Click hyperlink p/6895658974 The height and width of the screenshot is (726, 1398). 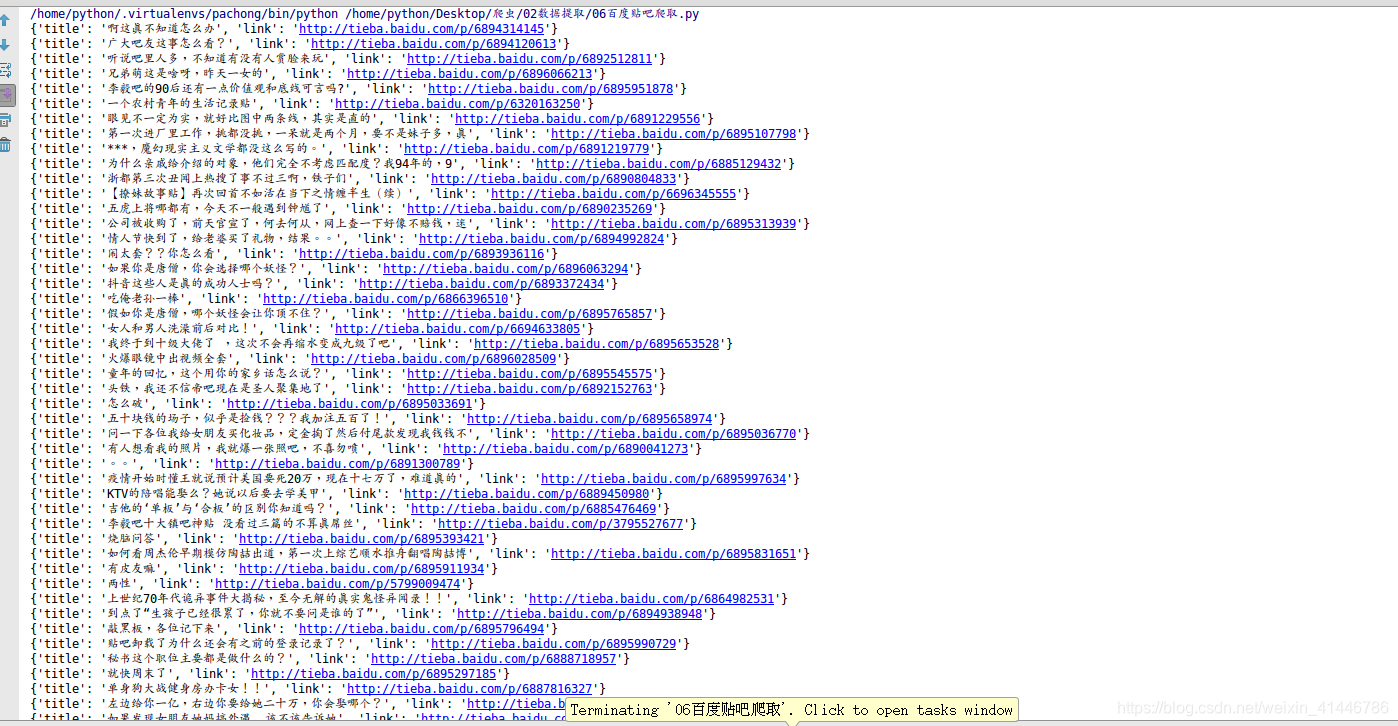pos(590,419)
